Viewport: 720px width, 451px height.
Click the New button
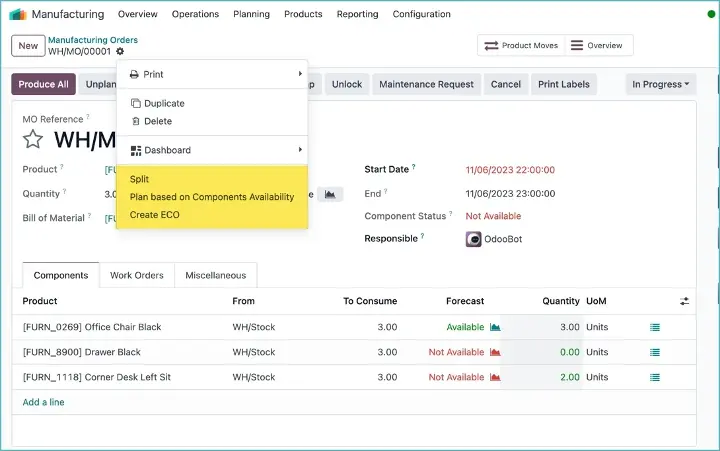pos(28,46)
